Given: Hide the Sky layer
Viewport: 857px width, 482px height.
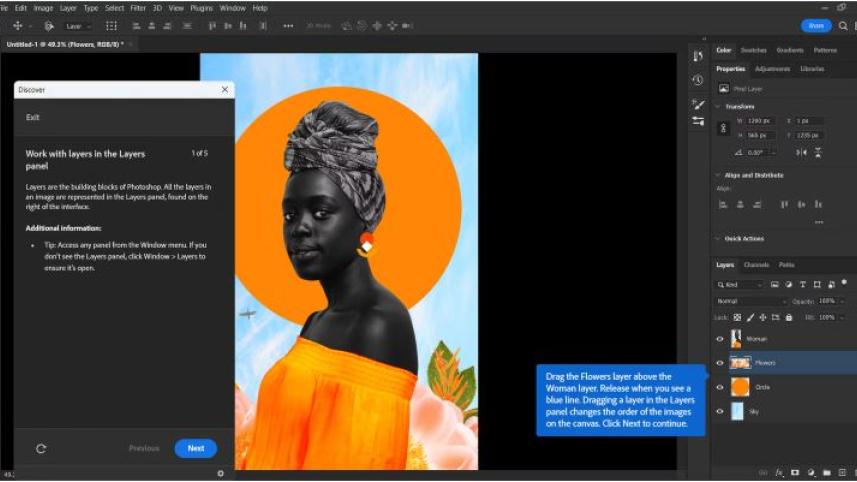Looking at the screenshot, I should [720, 411].
